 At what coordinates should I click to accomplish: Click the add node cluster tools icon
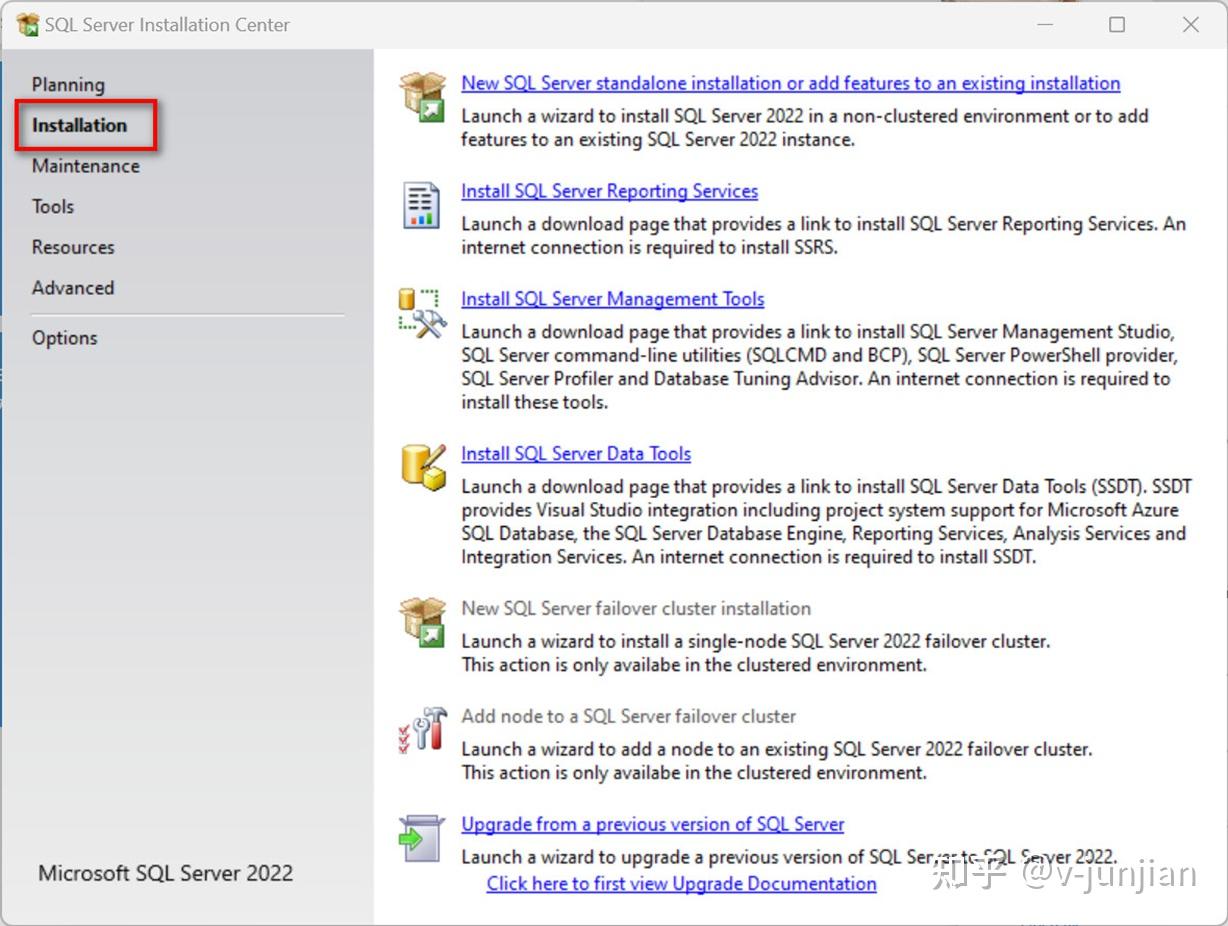tap(422, 729)
